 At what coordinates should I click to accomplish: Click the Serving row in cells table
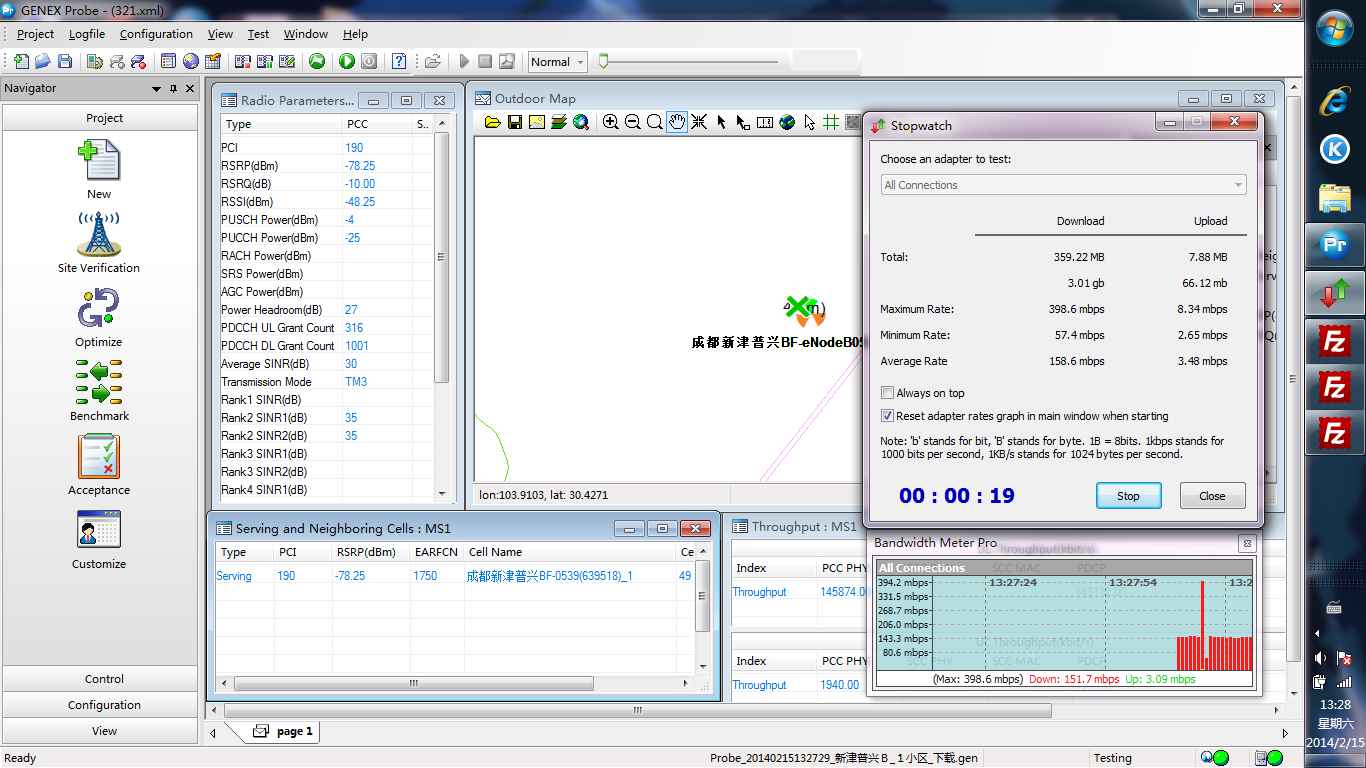click(456, 576)
